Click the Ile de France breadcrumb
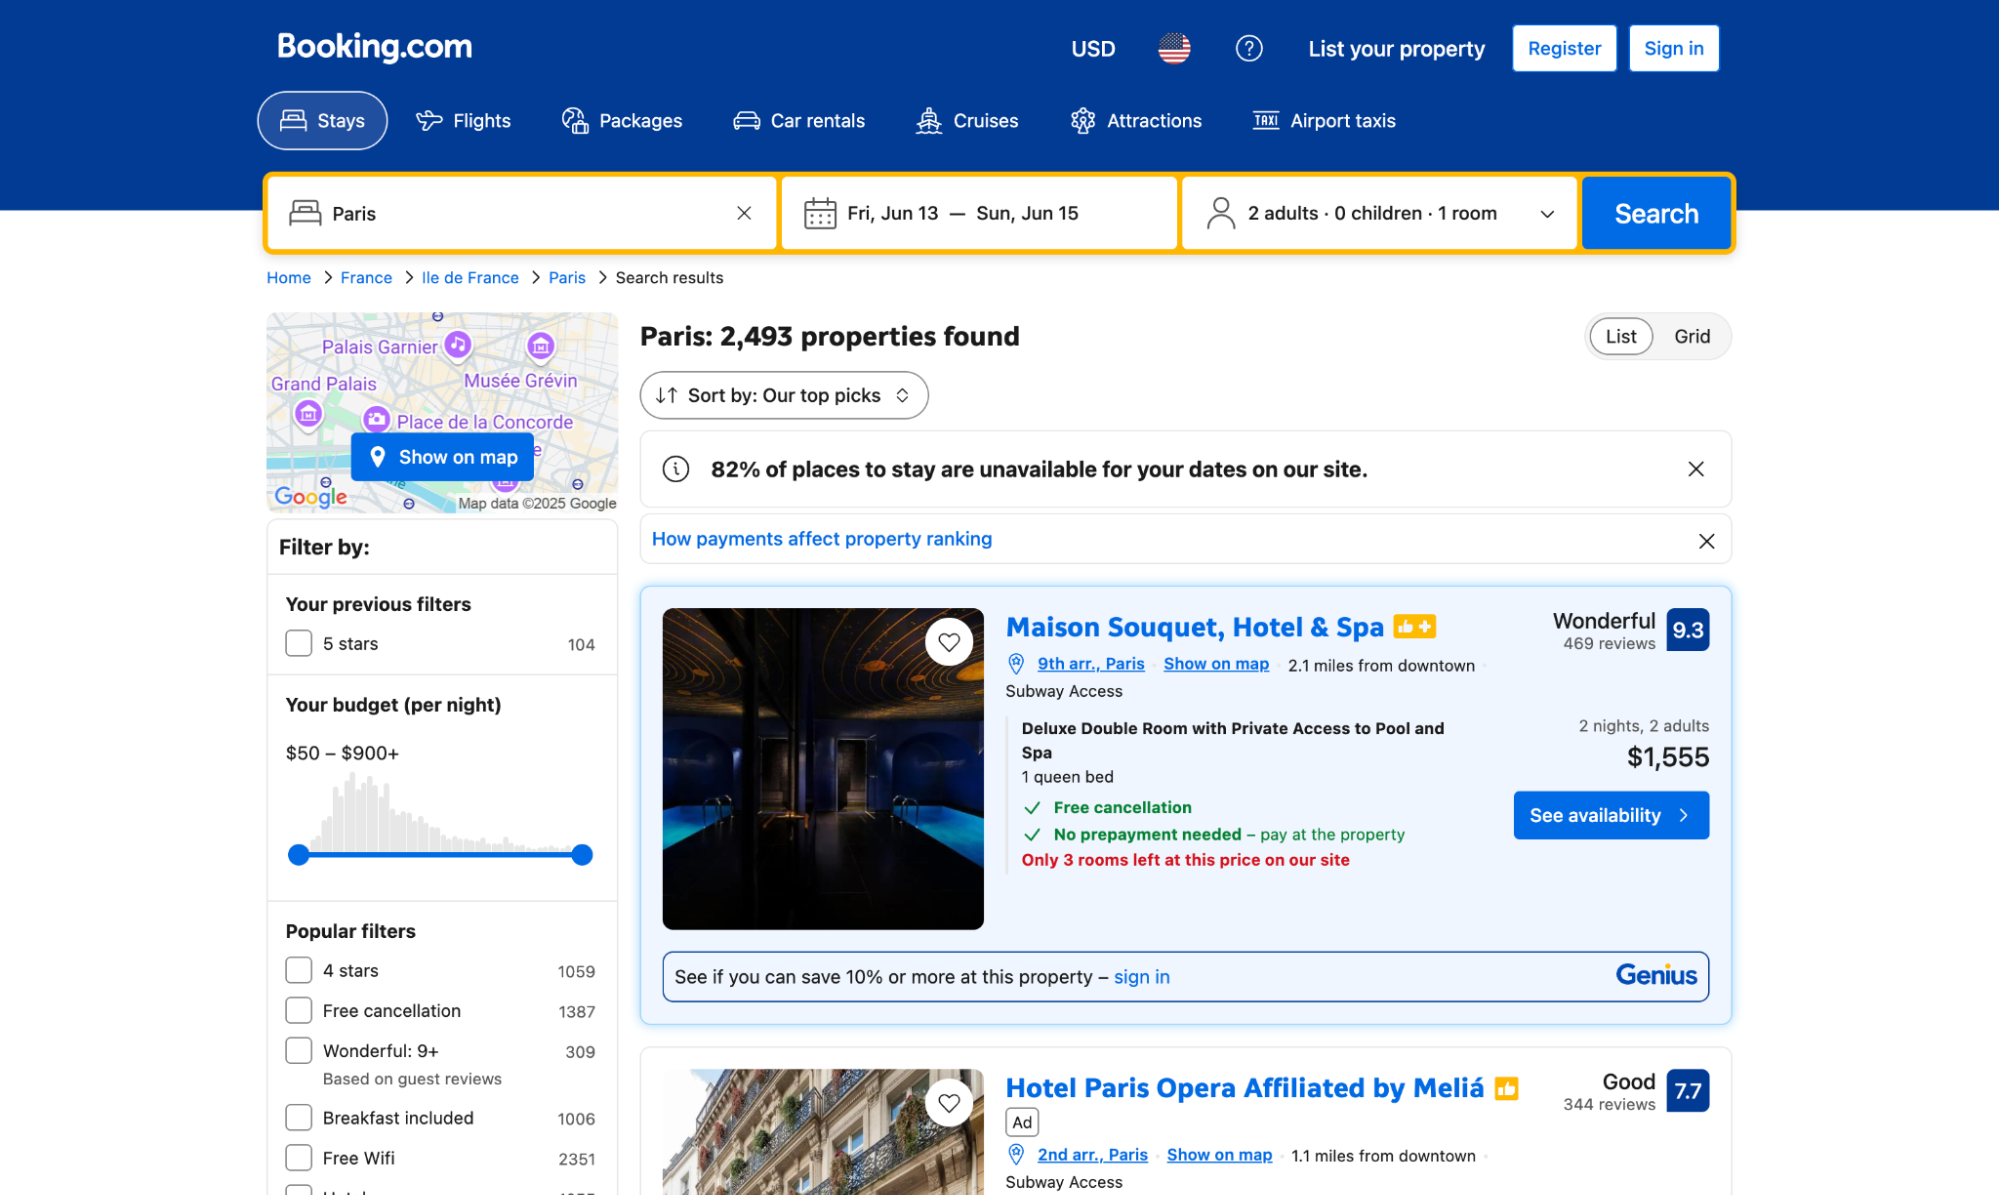Viewport: 1999px width, 1195px height. point(470,277)
